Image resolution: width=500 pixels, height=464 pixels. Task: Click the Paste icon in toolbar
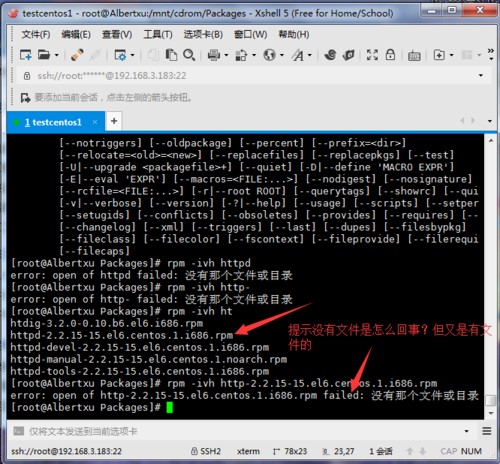coord(171,55)
